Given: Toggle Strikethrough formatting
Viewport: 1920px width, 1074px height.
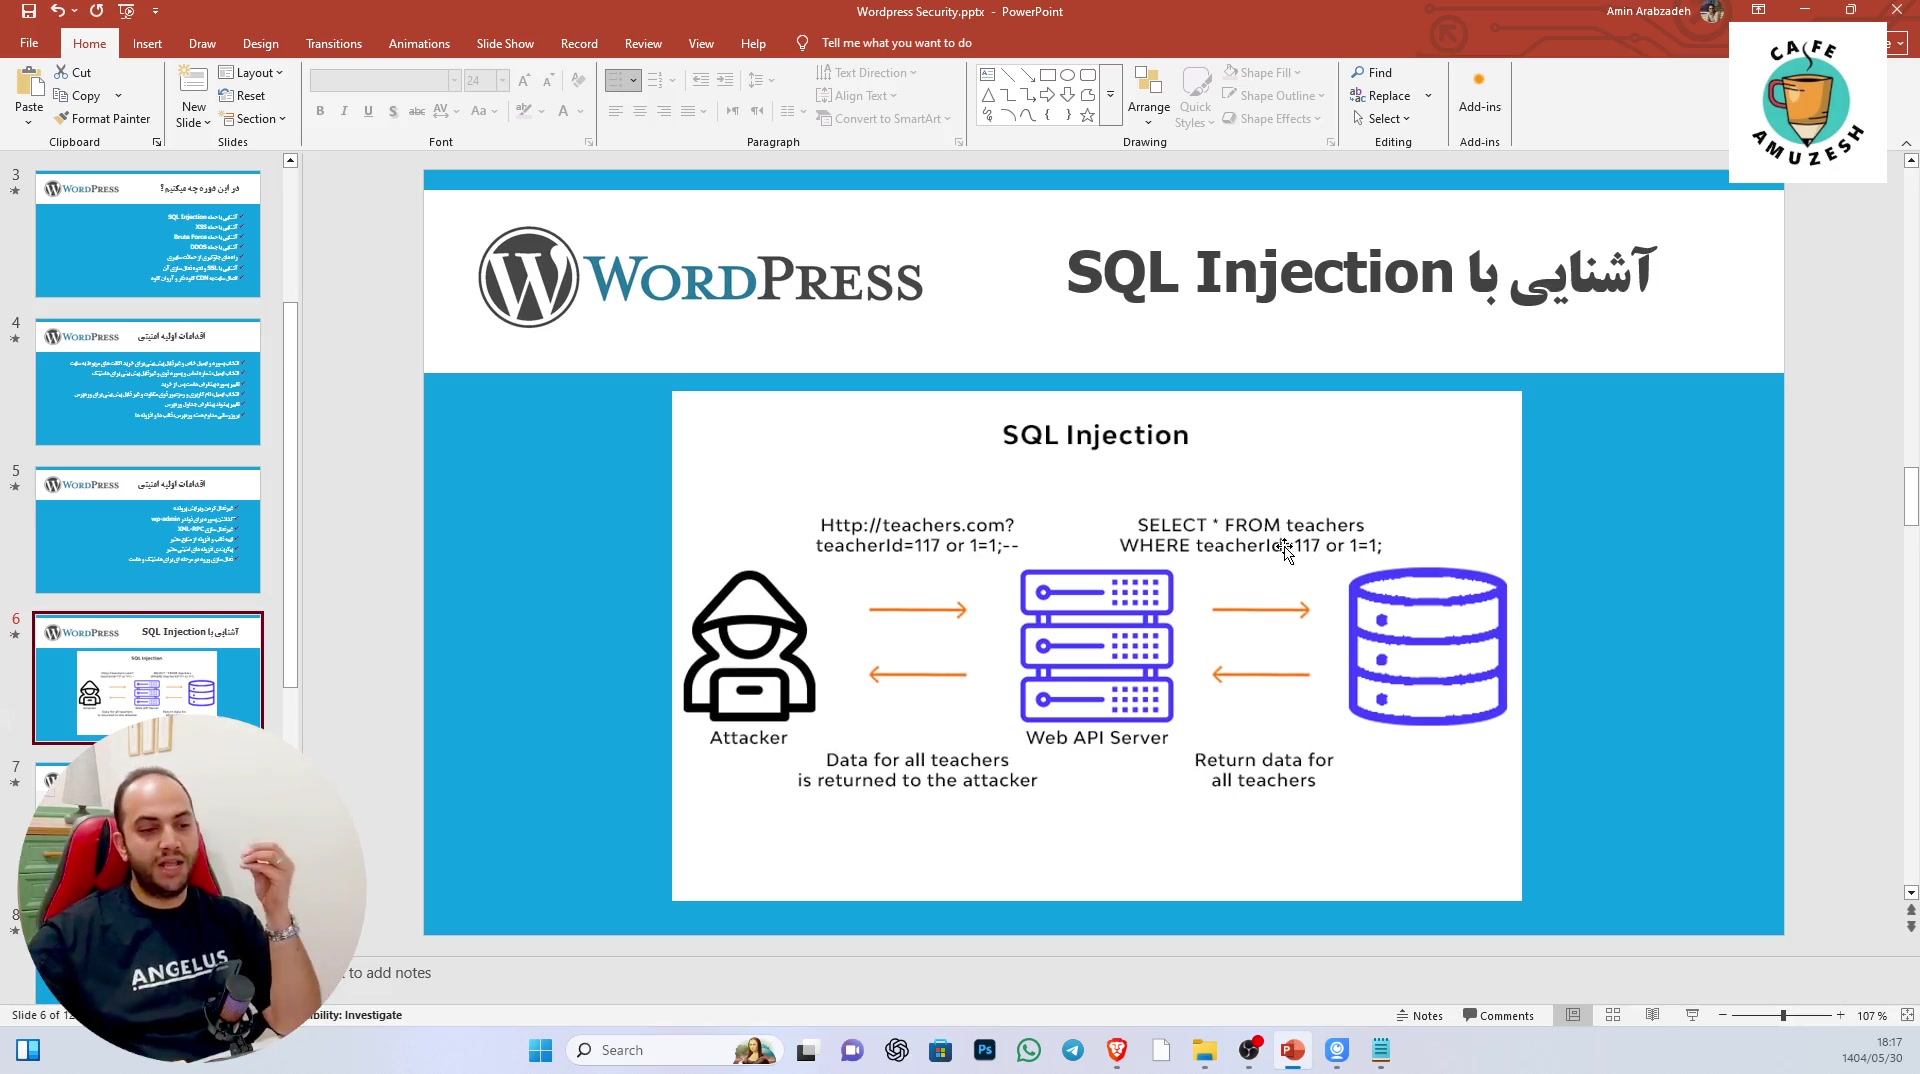Looking at the screenshot, I should (x=417, y=111).
